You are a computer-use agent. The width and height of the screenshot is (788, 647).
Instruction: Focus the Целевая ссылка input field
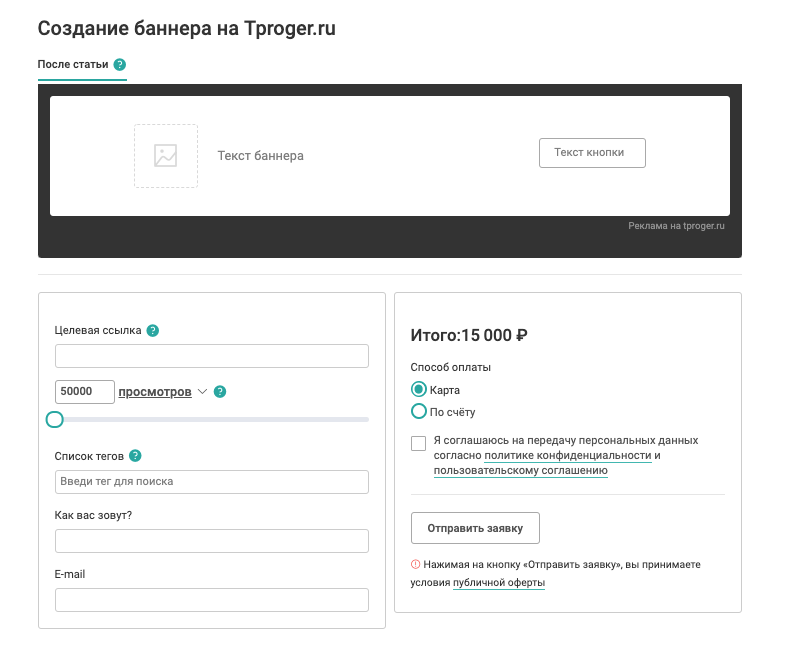(212, 356)
